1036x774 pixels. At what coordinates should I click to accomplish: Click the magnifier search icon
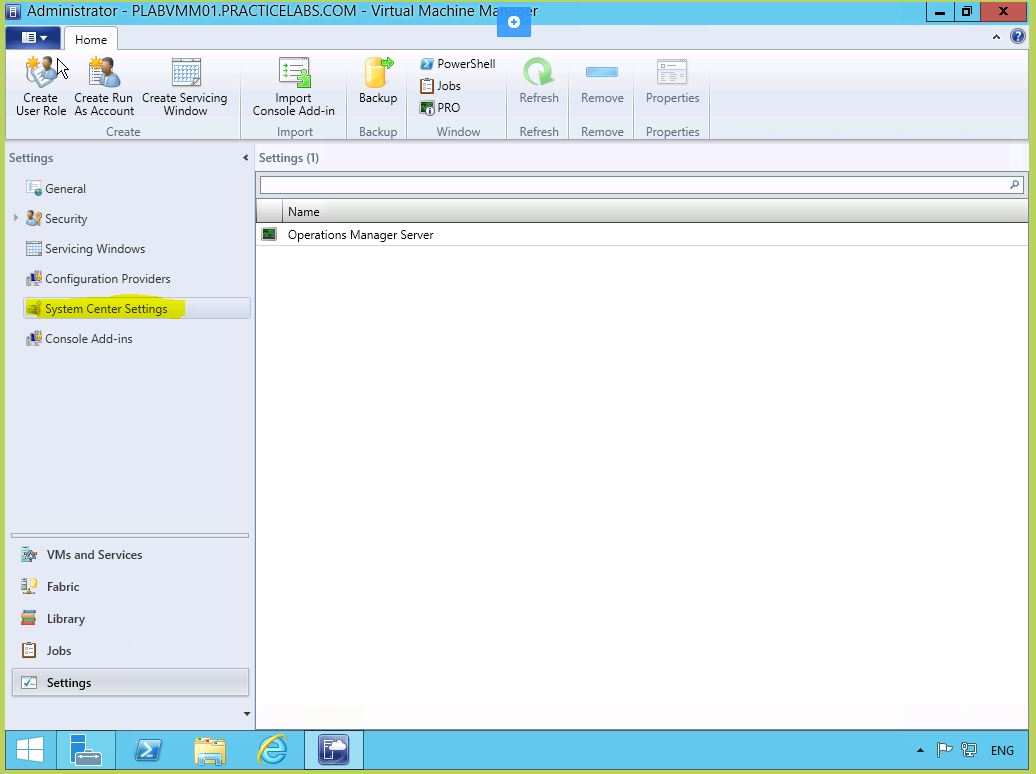click(1014, 185)
